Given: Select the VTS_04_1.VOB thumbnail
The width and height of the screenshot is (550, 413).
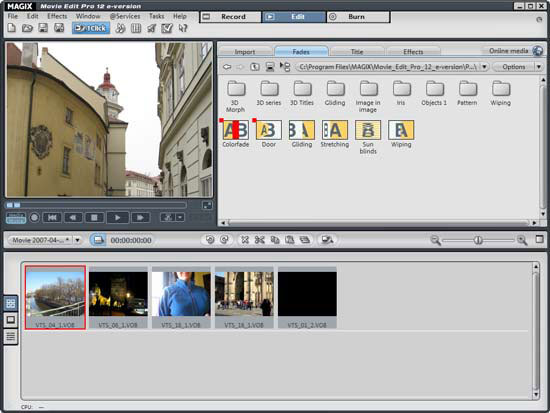Looking at the screenshot, I should point(55,298).
